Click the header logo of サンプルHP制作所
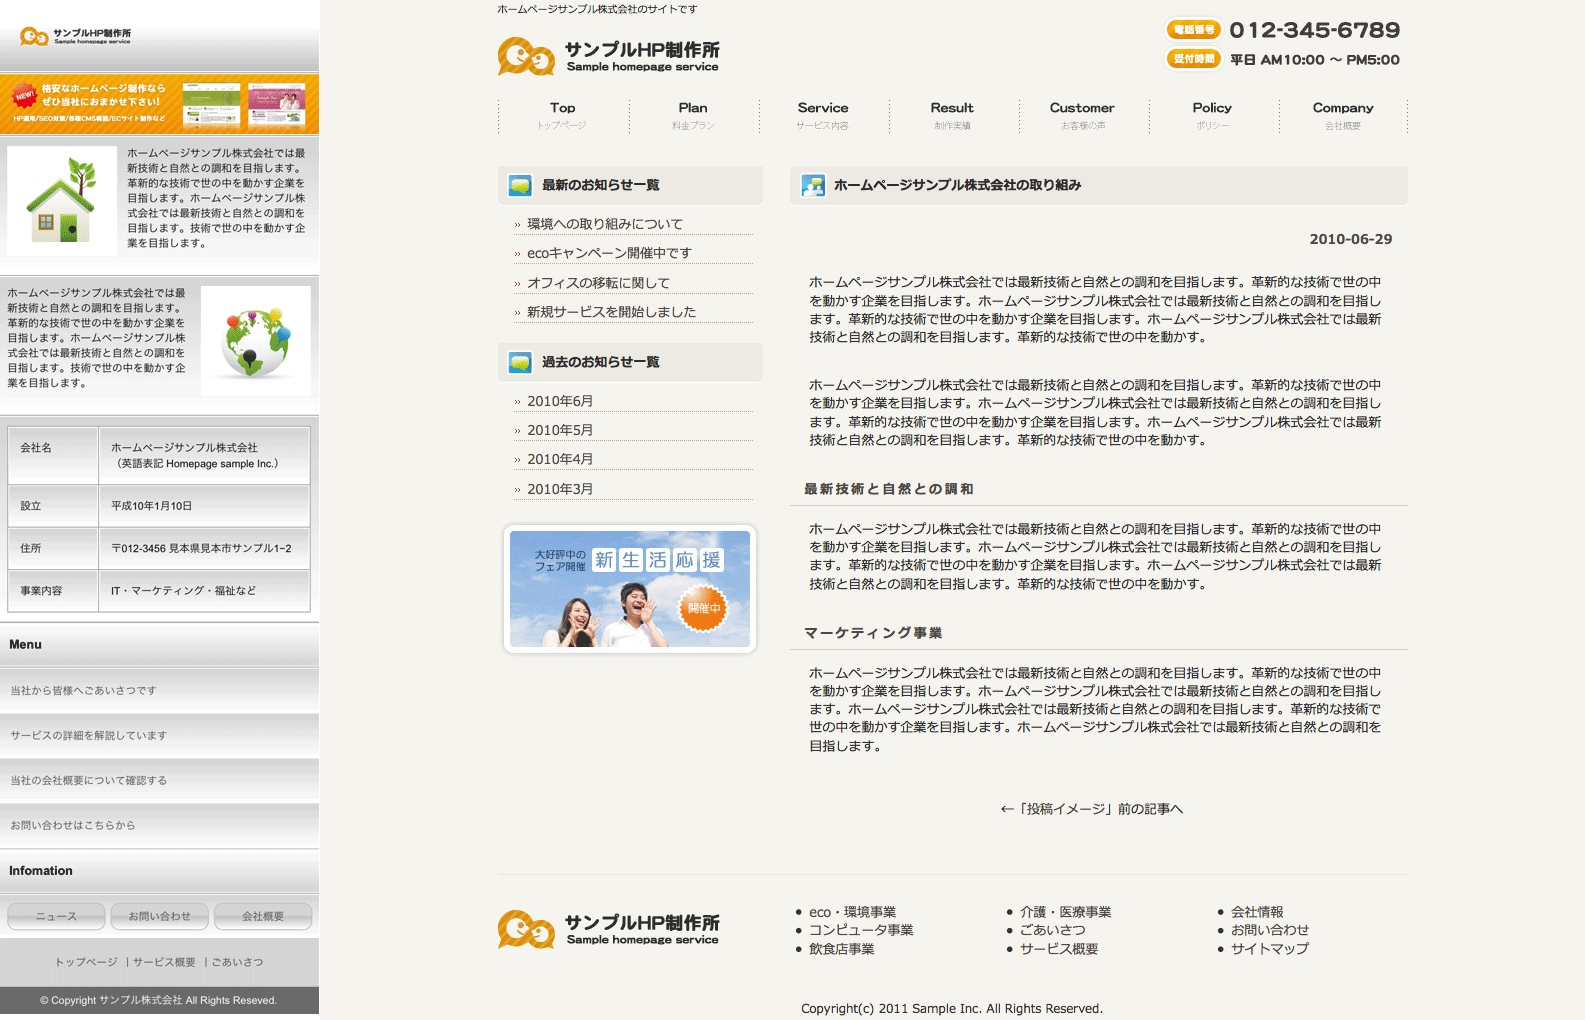The height and width of the screenshot is (1020, 1585). (x=608, y=57)
